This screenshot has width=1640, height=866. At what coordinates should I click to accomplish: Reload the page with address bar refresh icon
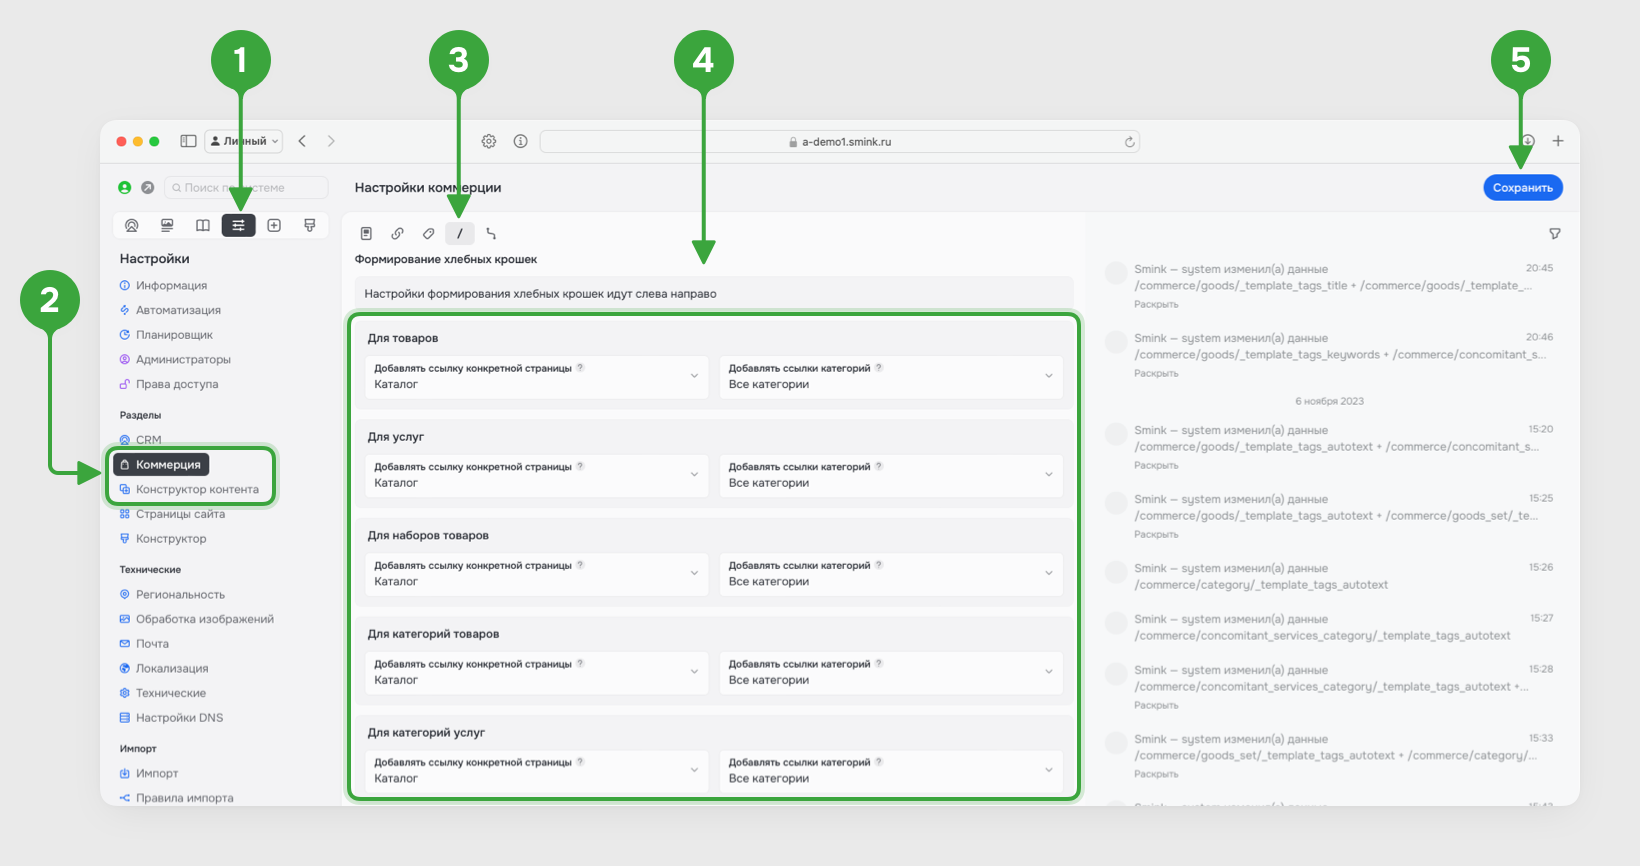(x=1129, y=142)
